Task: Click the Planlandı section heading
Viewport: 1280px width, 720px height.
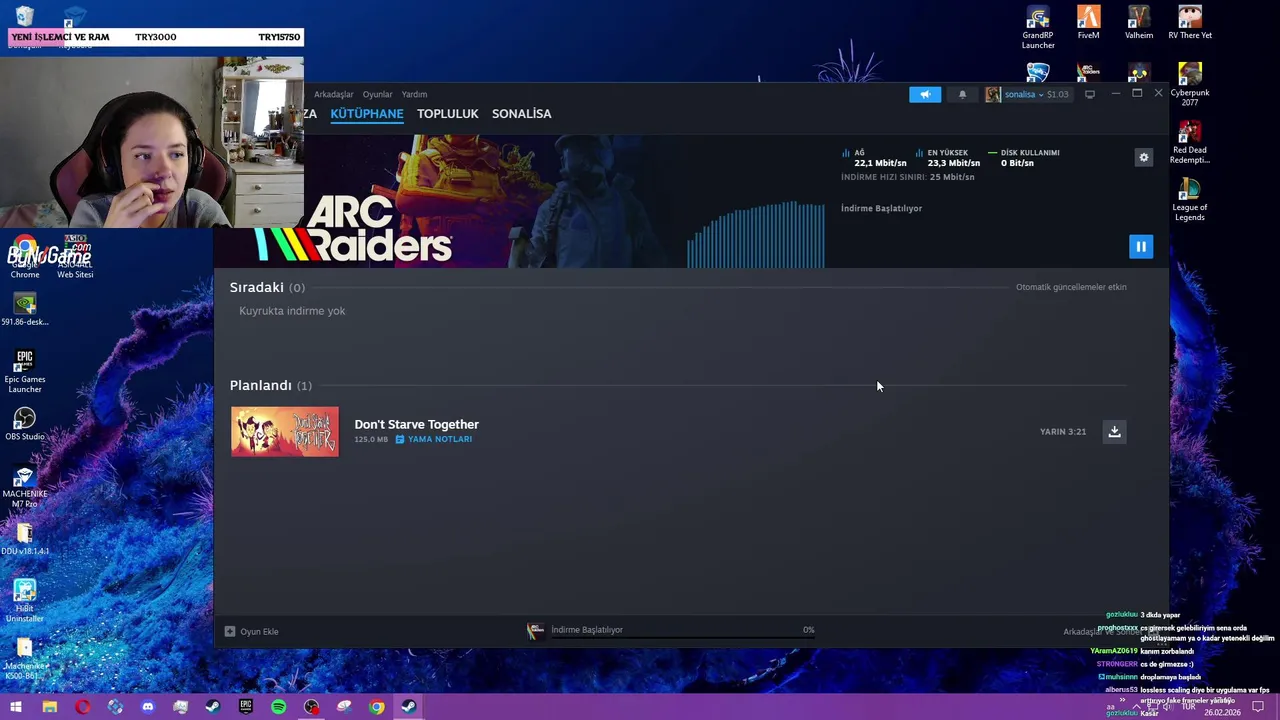Action: [261, 385]
